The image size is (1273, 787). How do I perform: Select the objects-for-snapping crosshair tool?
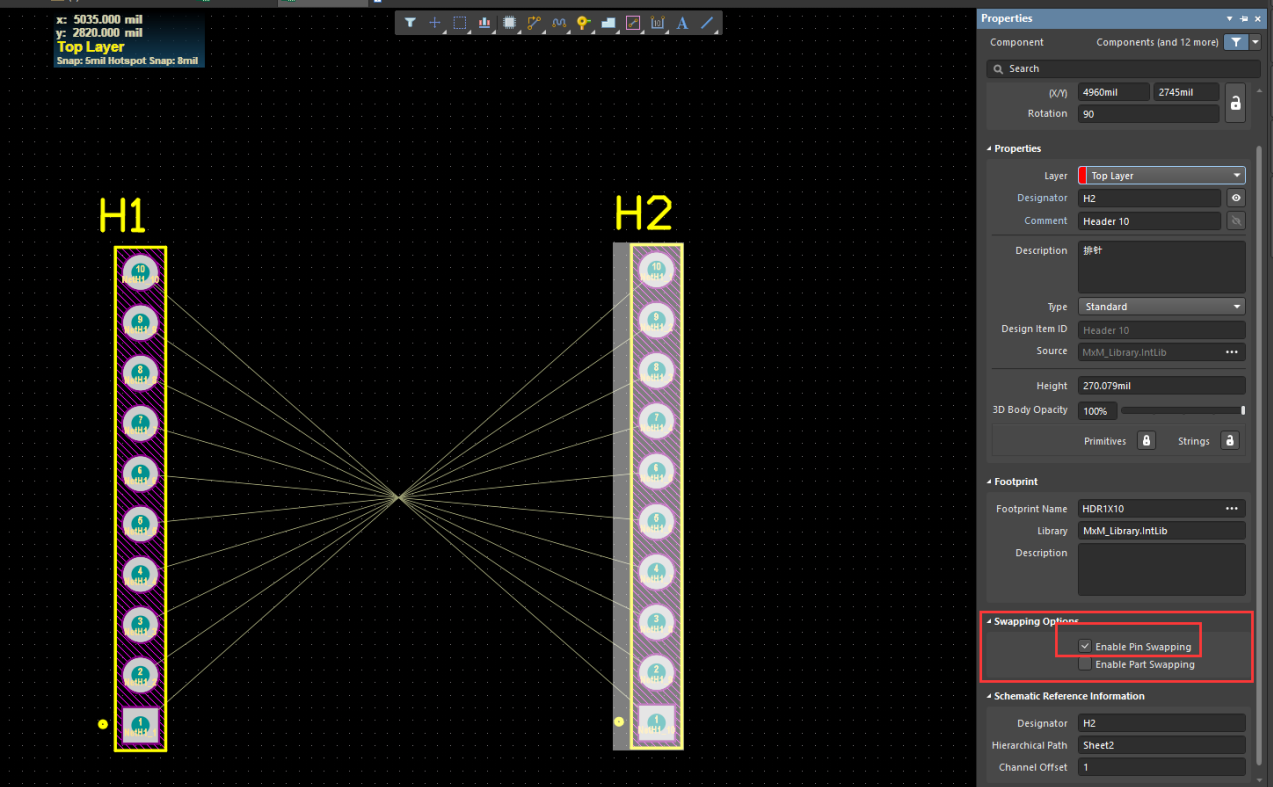(435, 22)
